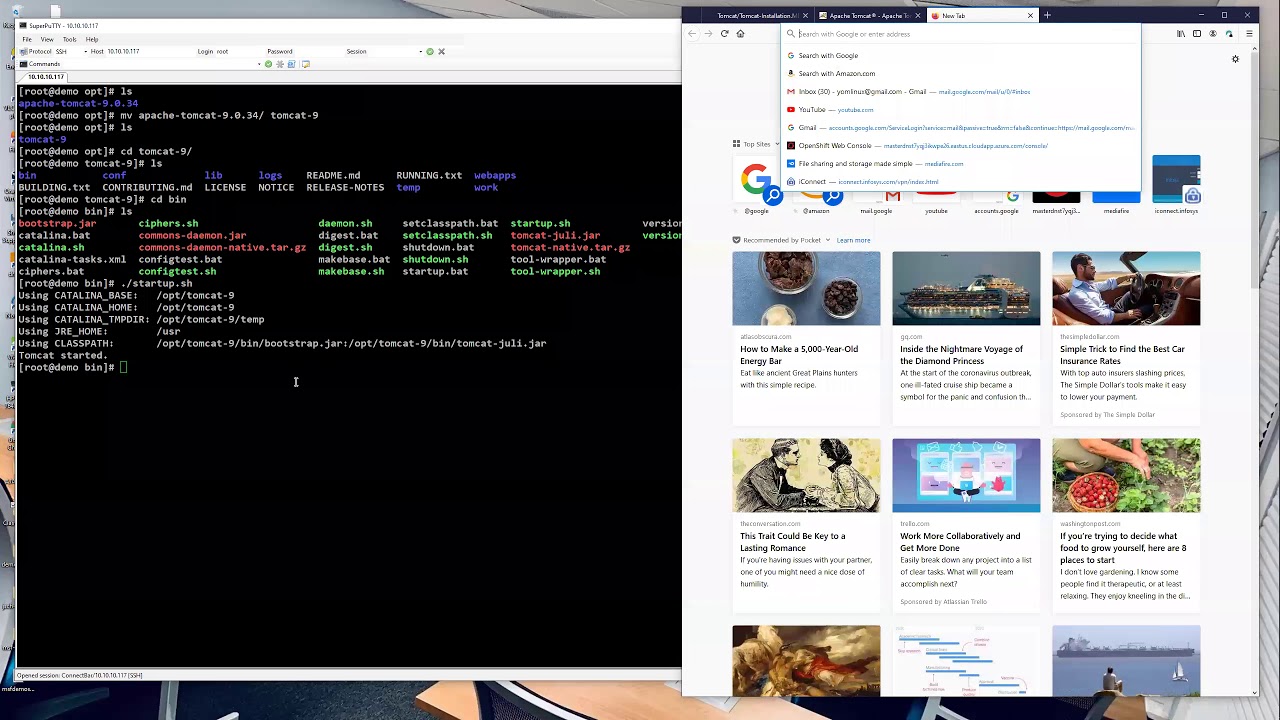Open the Tools menu in SuperPuTTY
The image size is (1280, 720).
pyautogui.click(x=69, y=39)
